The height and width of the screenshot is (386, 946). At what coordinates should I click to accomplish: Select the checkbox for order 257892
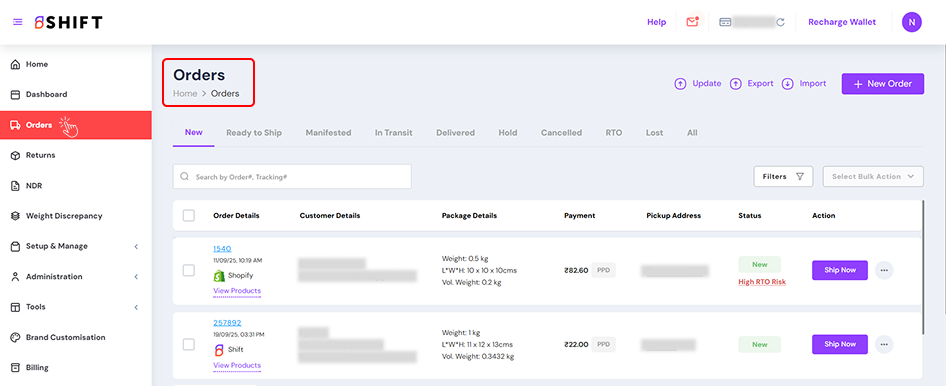click(x=189, y=344)
